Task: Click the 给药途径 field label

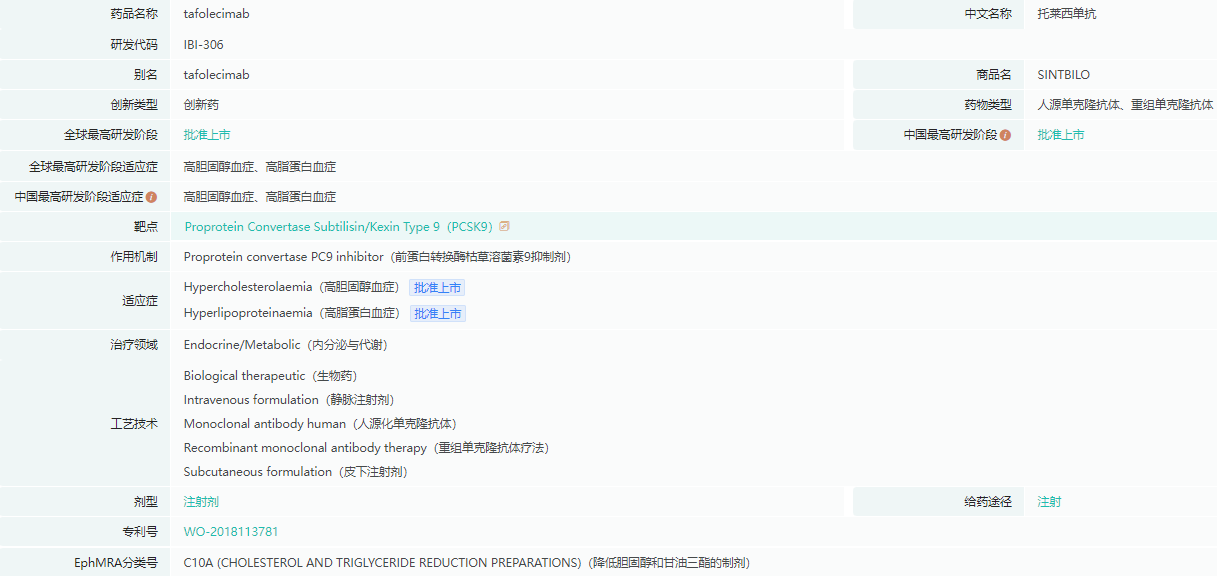Action: coord(988,502)
